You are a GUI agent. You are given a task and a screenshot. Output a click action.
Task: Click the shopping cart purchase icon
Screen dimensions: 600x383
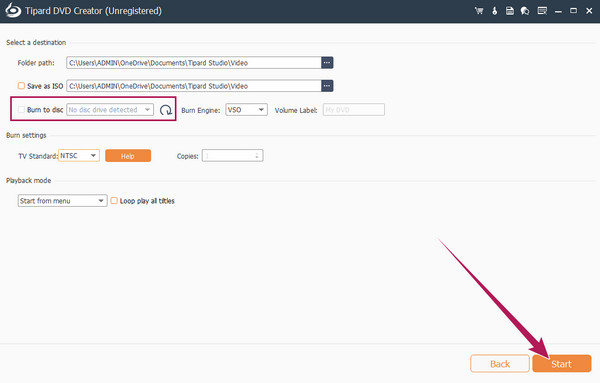pyautogui.click(x=479, y=11)
